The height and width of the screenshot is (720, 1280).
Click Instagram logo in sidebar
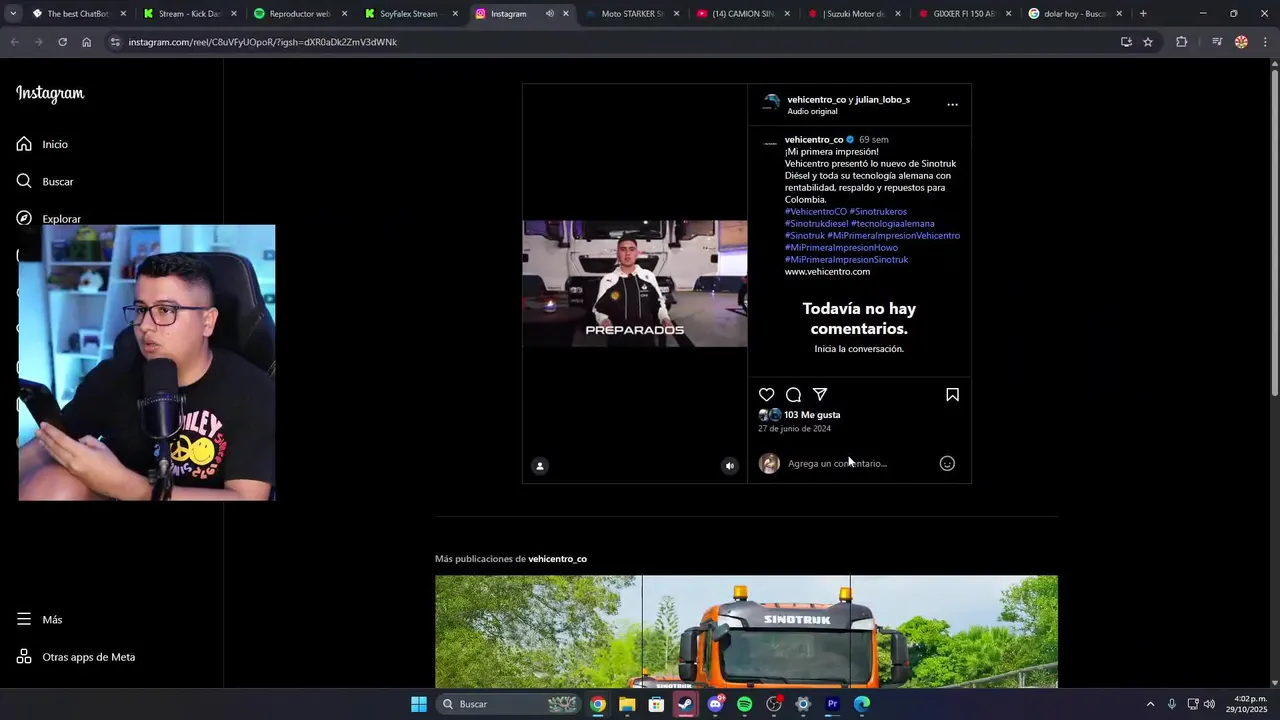point(50,93)
